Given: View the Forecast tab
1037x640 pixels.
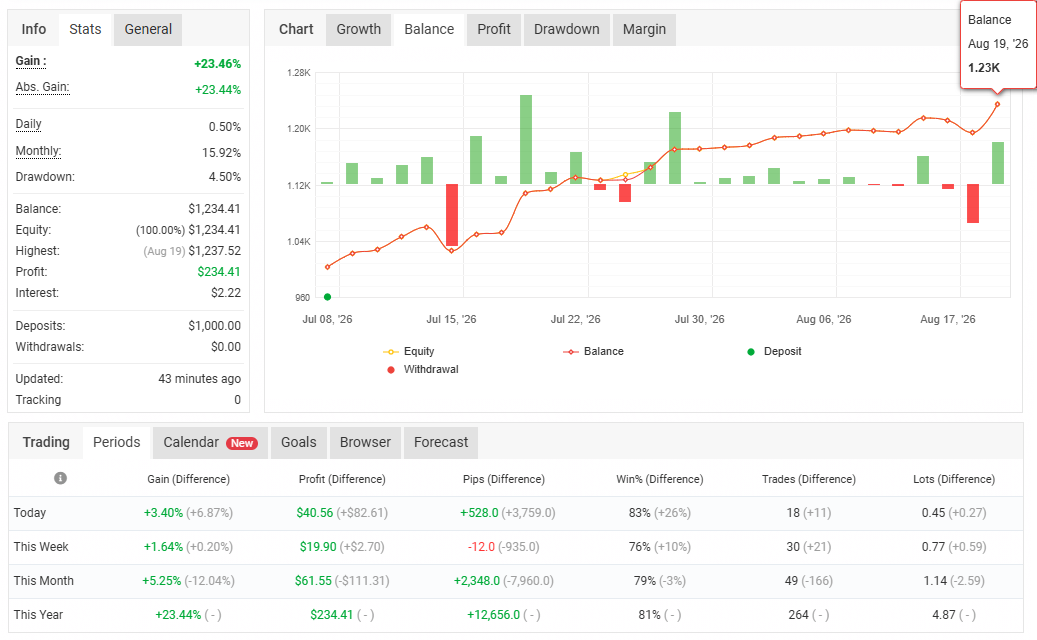Looking at the screenshot, I should [x=441, y=442].
